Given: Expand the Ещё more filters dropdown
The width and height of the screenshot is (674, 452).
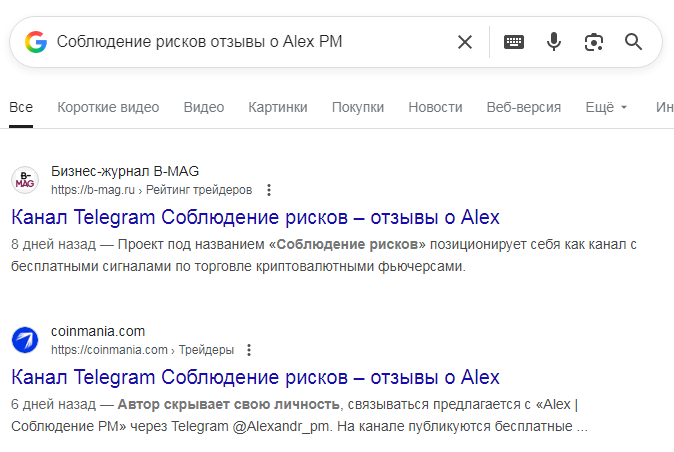Looking at the screenshot, I should (606, 107).
